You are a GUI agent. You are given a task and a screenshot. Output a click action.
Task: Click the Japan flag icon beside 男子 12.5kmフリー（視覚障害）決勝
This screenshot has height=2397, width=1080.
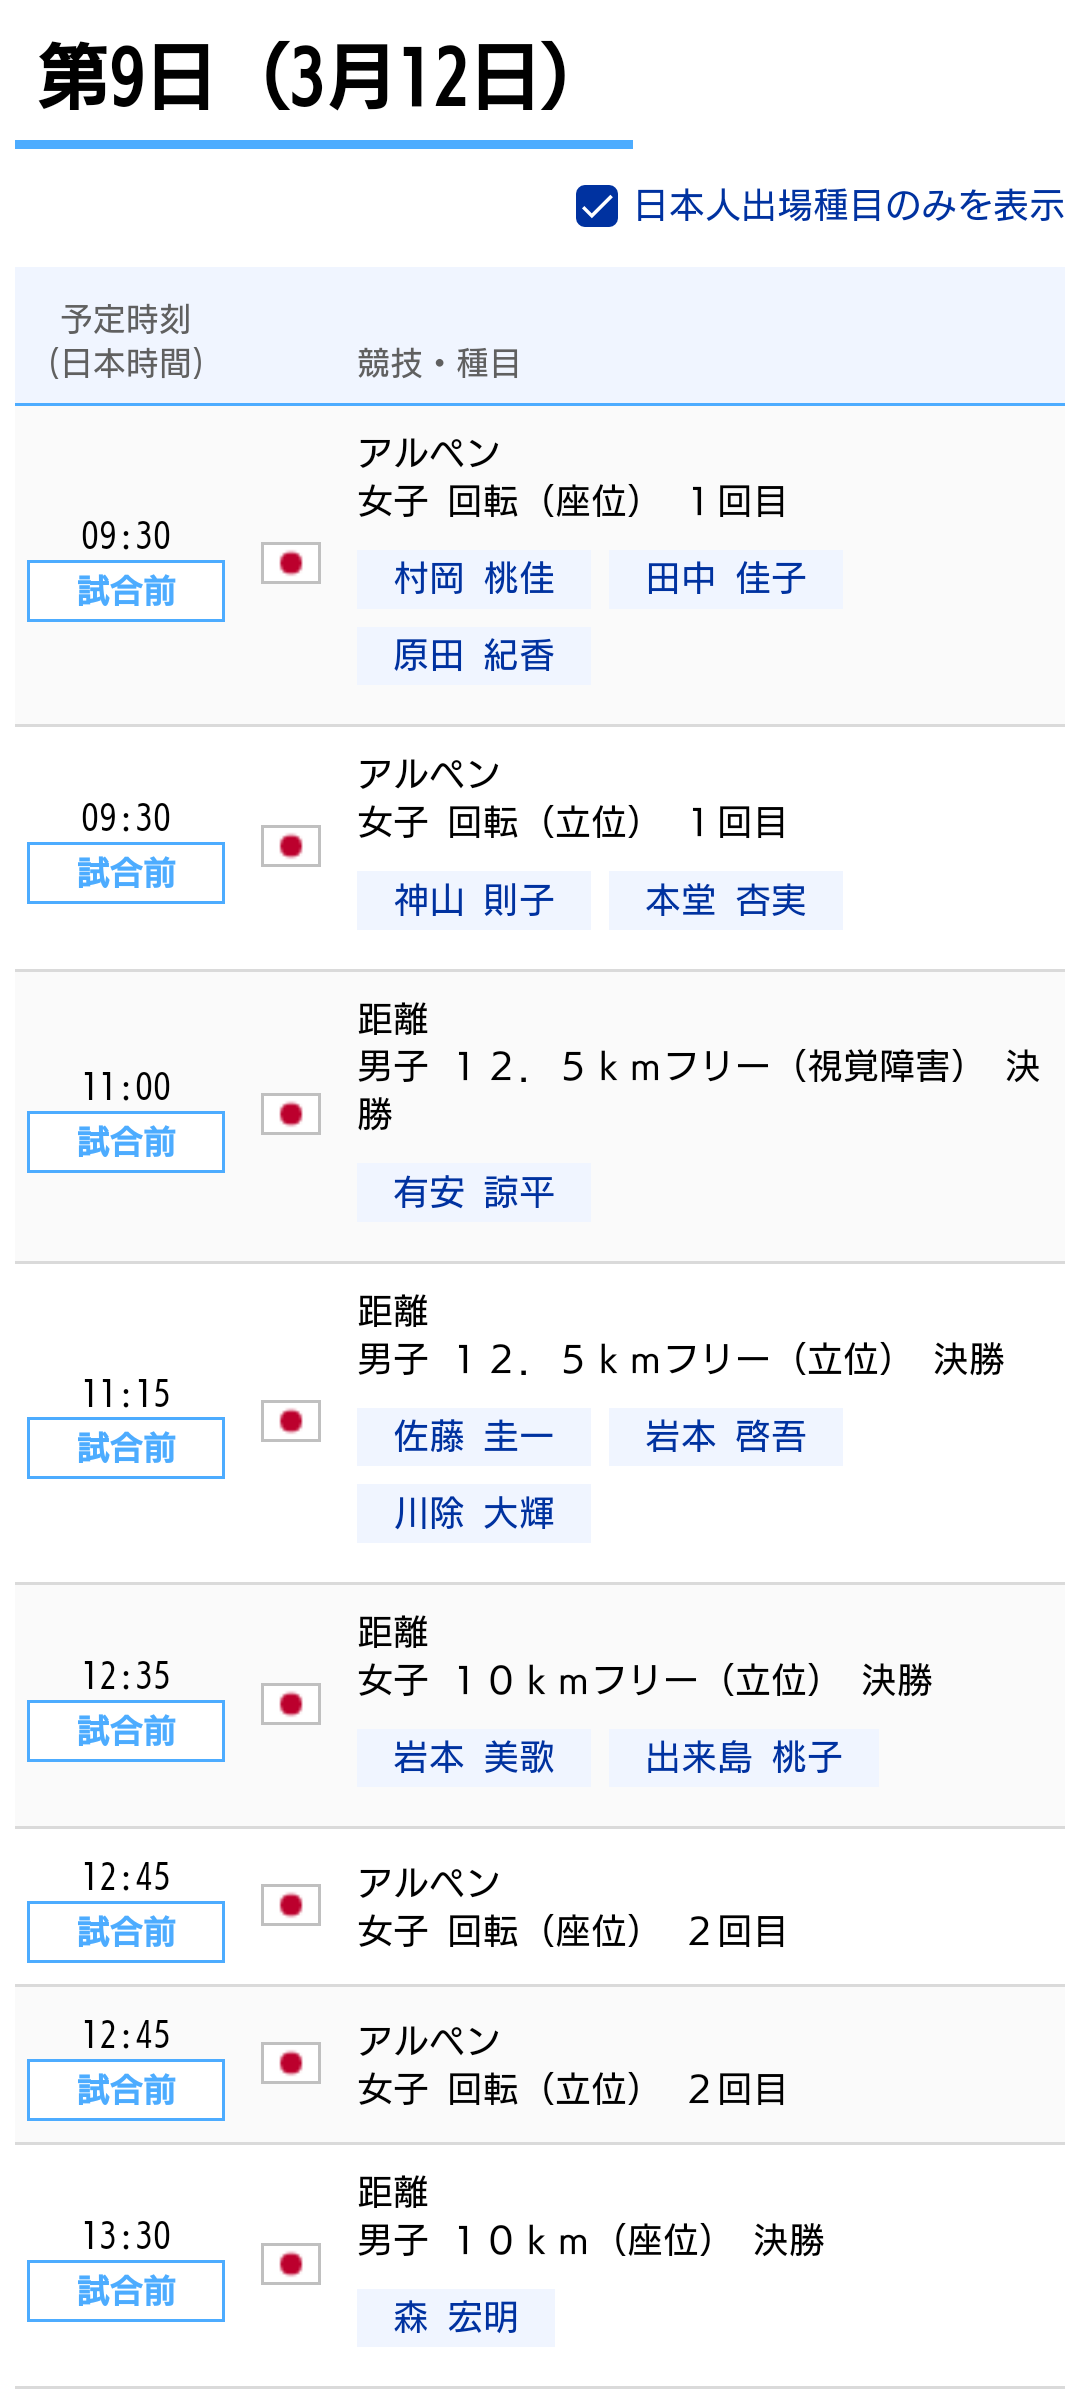(291, 1113)
